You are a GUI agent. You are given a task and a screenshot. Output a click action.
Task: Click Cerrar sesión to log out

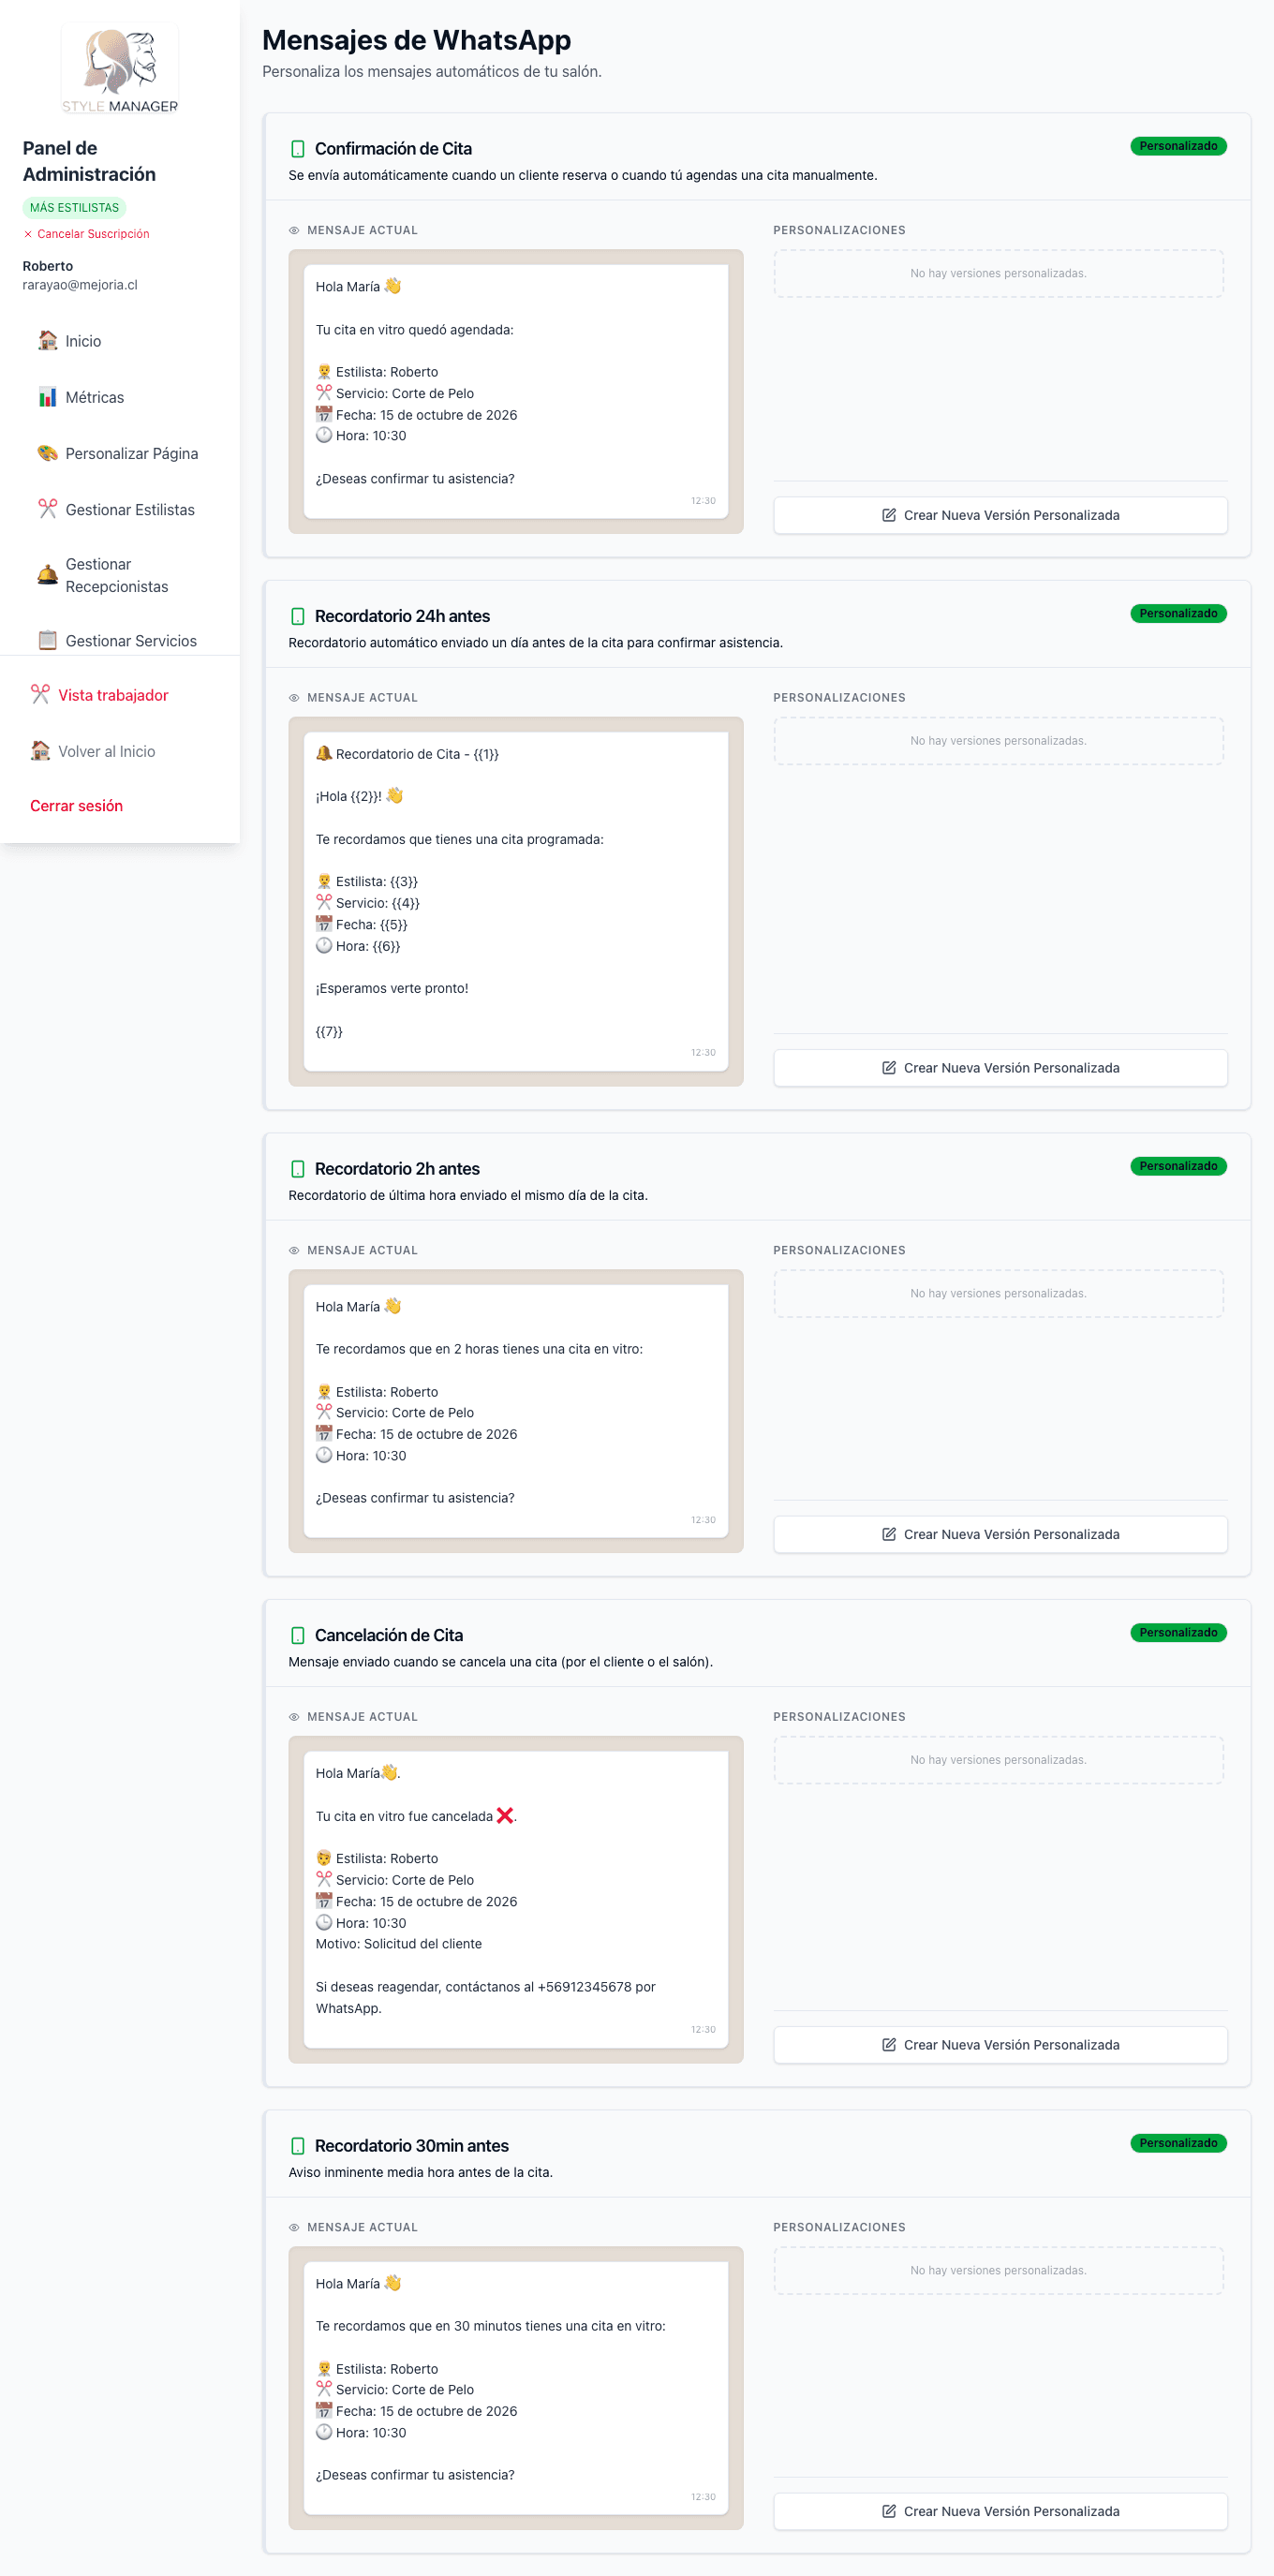click(76, 806)
